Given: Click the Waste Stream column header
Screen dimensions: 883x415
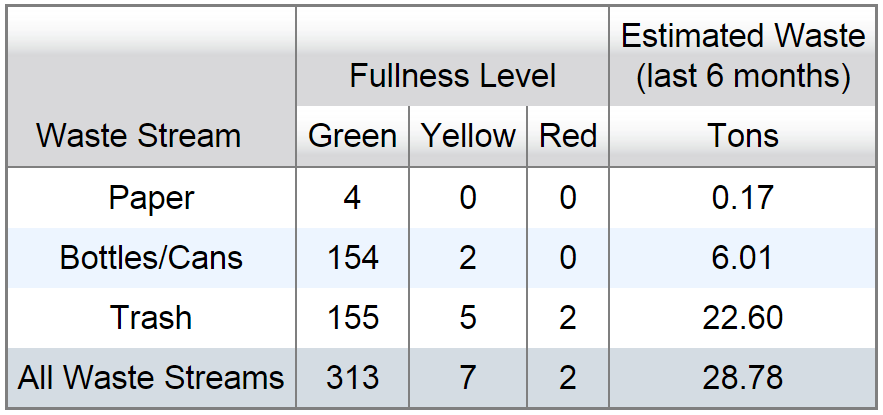Looking at the screenshot, I should (139, 136).
